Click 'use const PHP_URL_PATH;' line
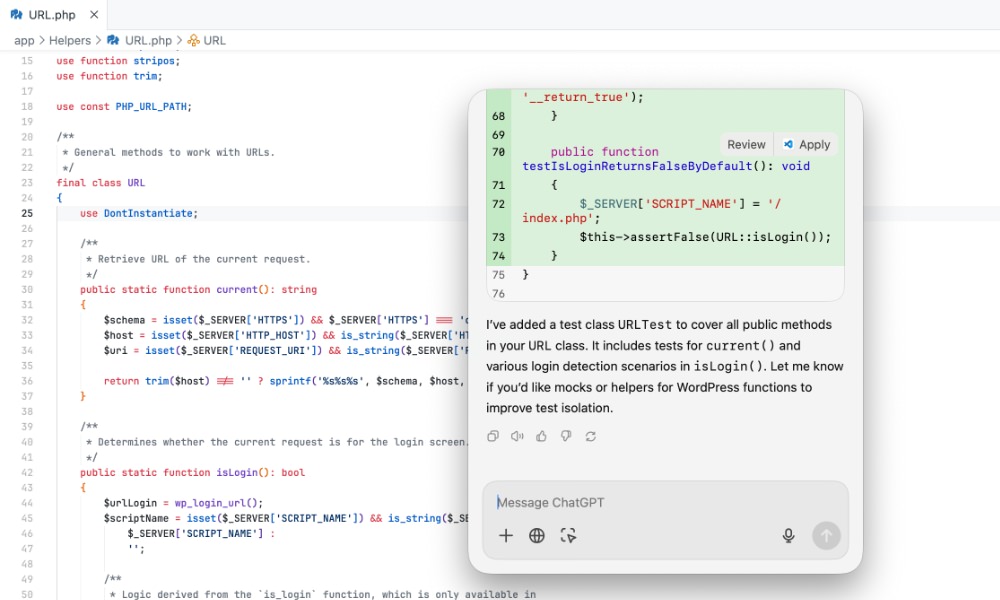Viewport: 1000px width, 600px height. 124,106
